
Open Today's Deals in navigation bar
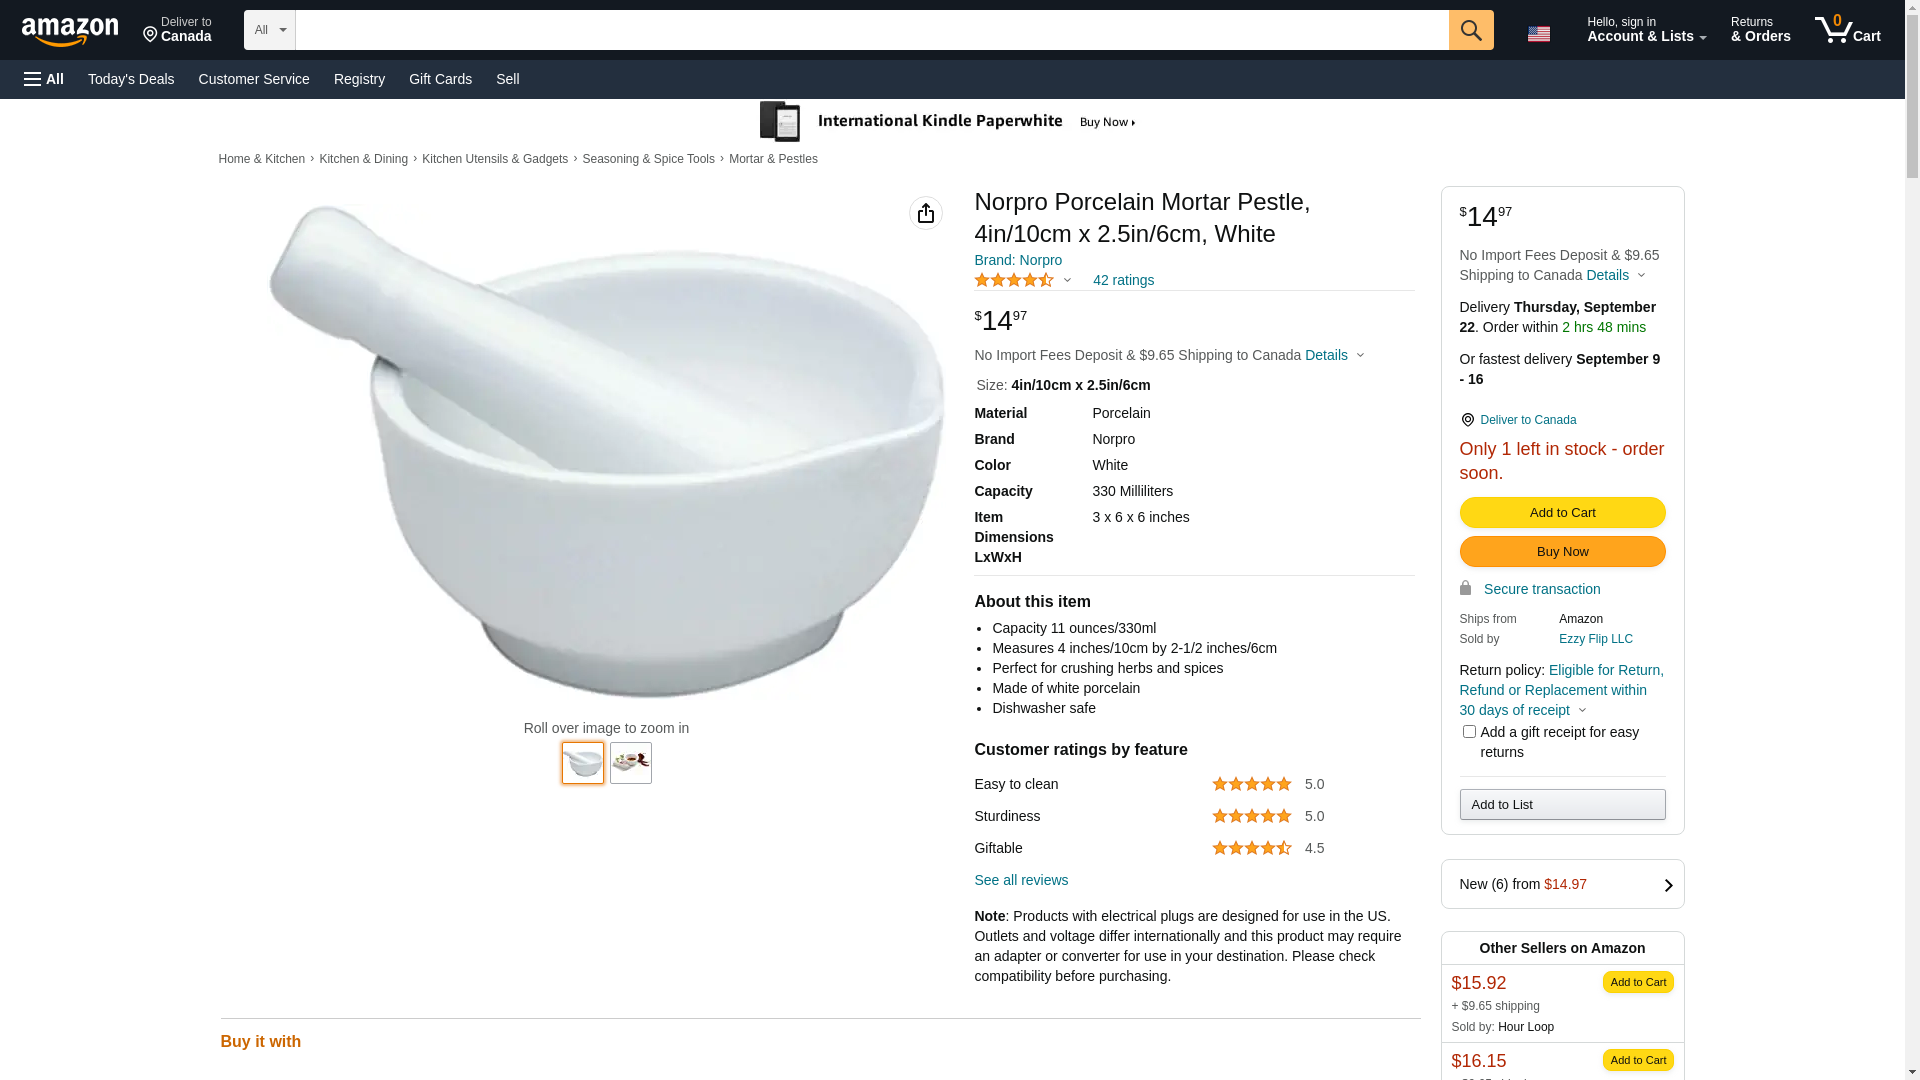131,79
